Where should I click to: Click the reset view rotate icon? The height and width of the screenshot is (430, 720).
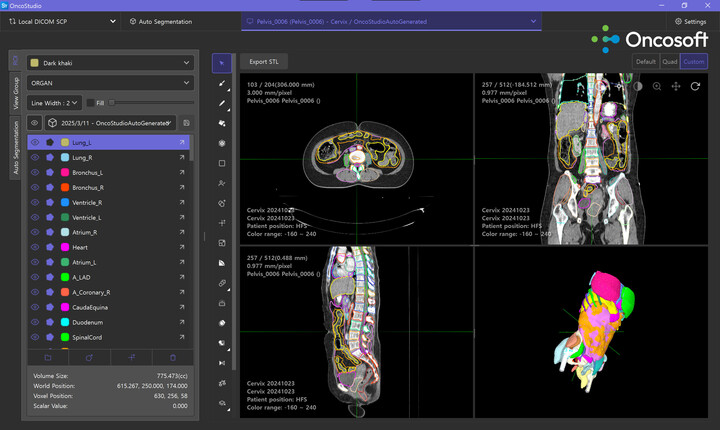click(x=695, y=86)
